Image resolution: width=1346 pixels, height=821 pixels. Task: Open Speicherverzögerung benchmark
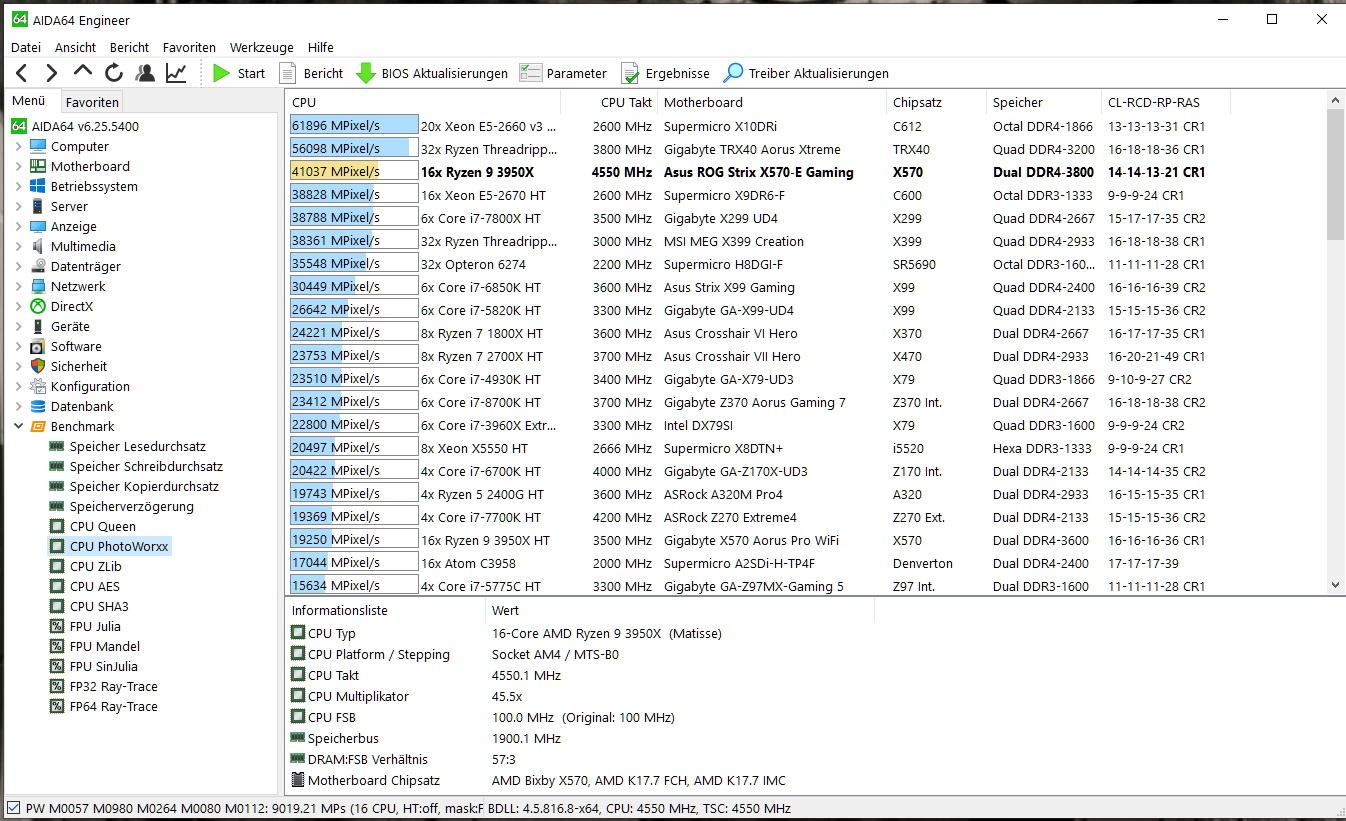point(122,506)
